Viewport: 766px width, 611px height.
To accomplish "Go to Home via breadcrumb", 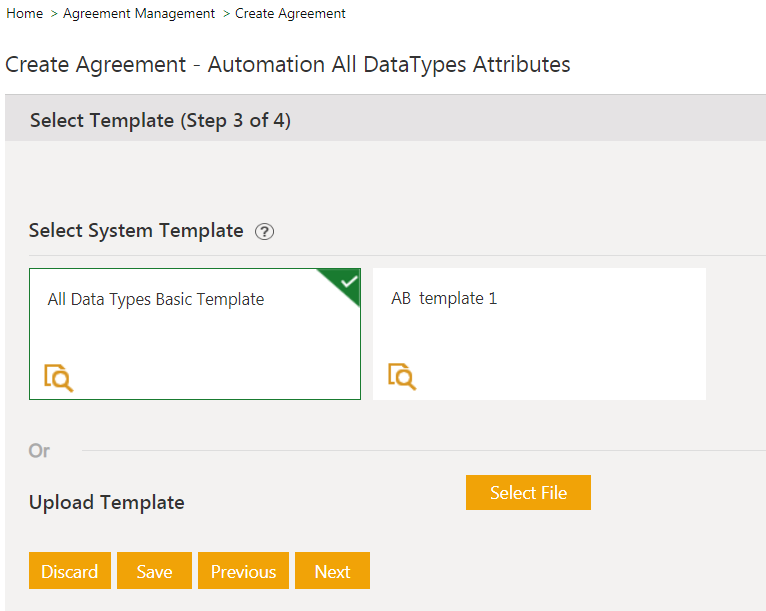I will pyautogui.click(x=24, y=14).
